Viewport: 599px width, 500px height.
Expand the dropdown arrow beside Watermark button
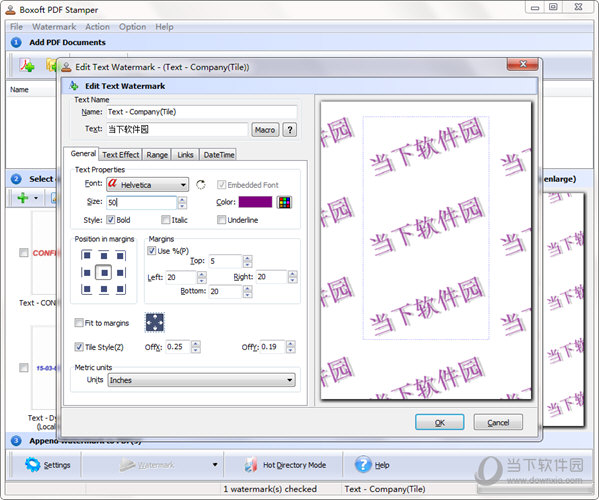[x=215, y=465]
